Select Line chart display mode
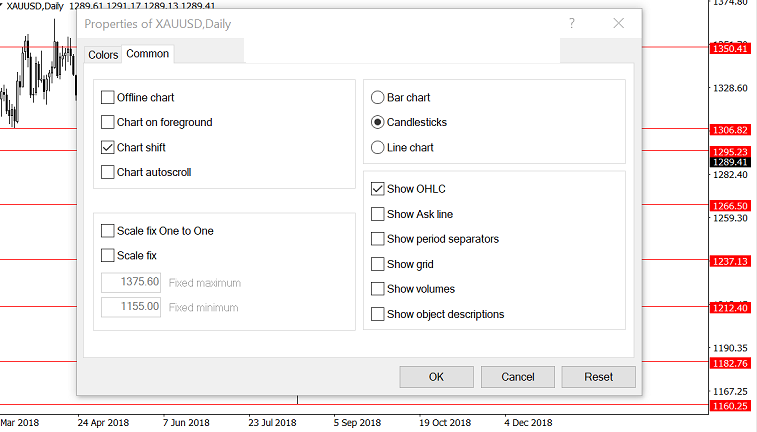757x432 pixels. [377, 148]
